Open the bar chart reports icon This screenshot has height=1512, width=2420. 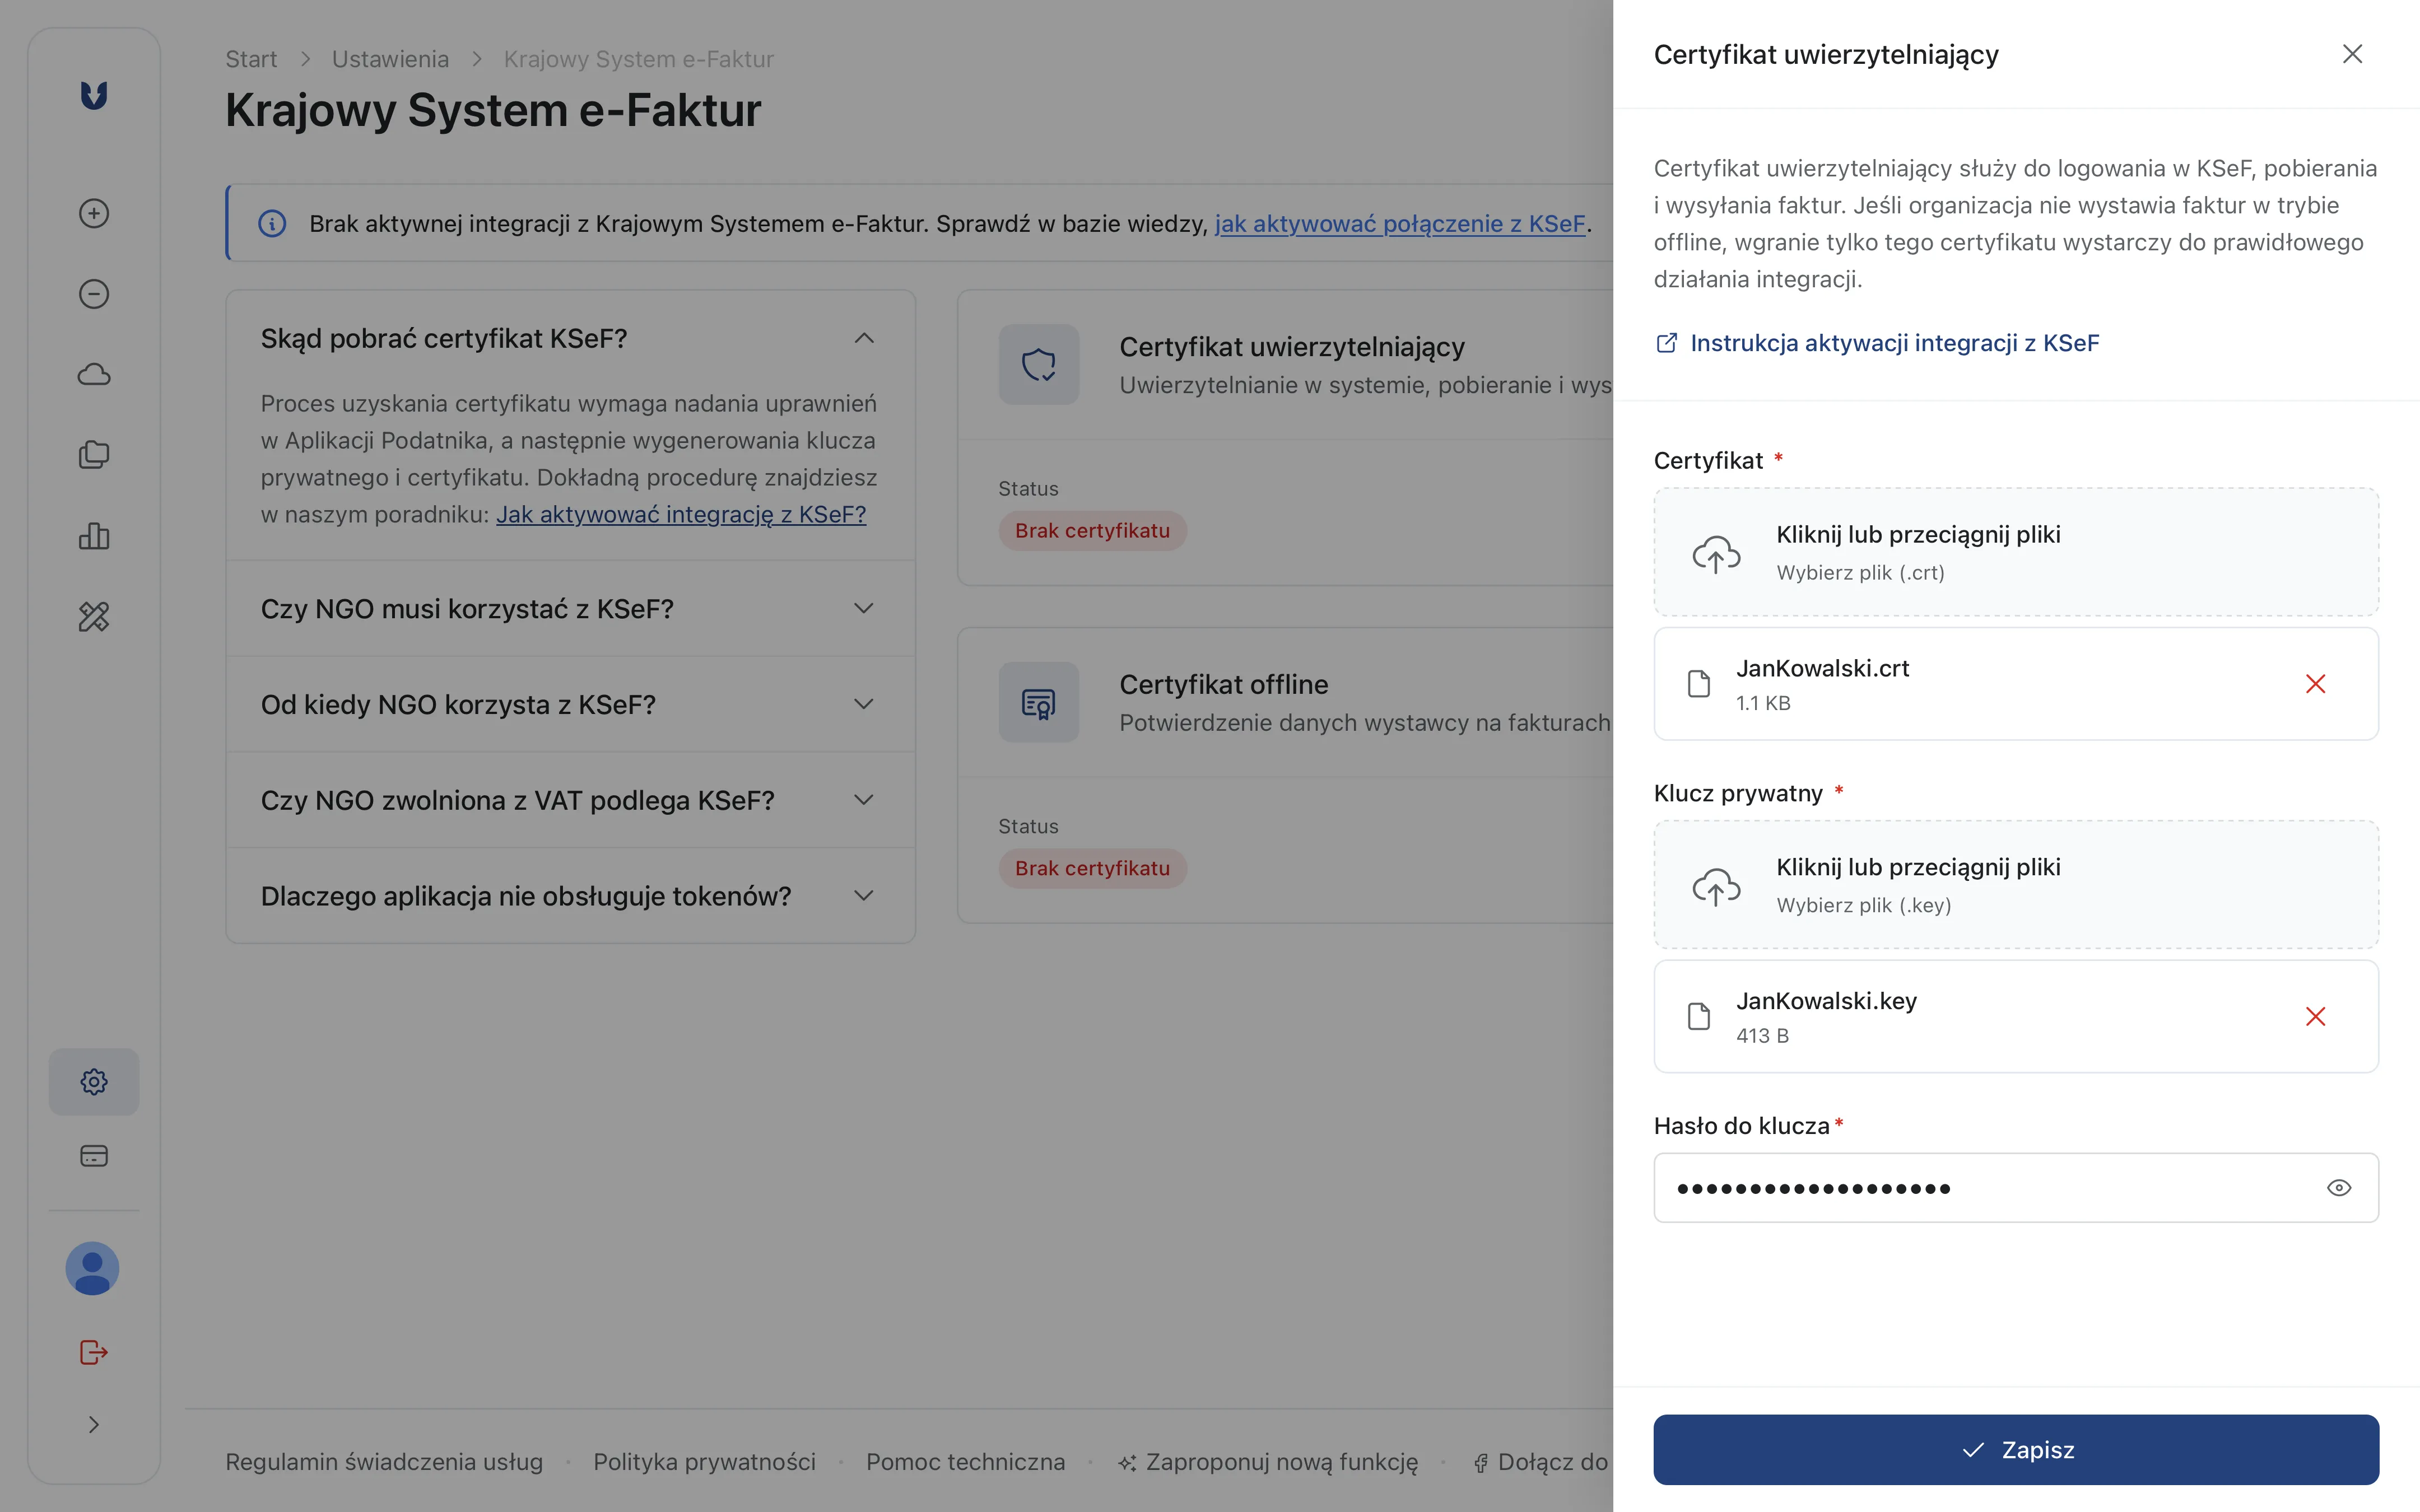[x=94, y=536]
